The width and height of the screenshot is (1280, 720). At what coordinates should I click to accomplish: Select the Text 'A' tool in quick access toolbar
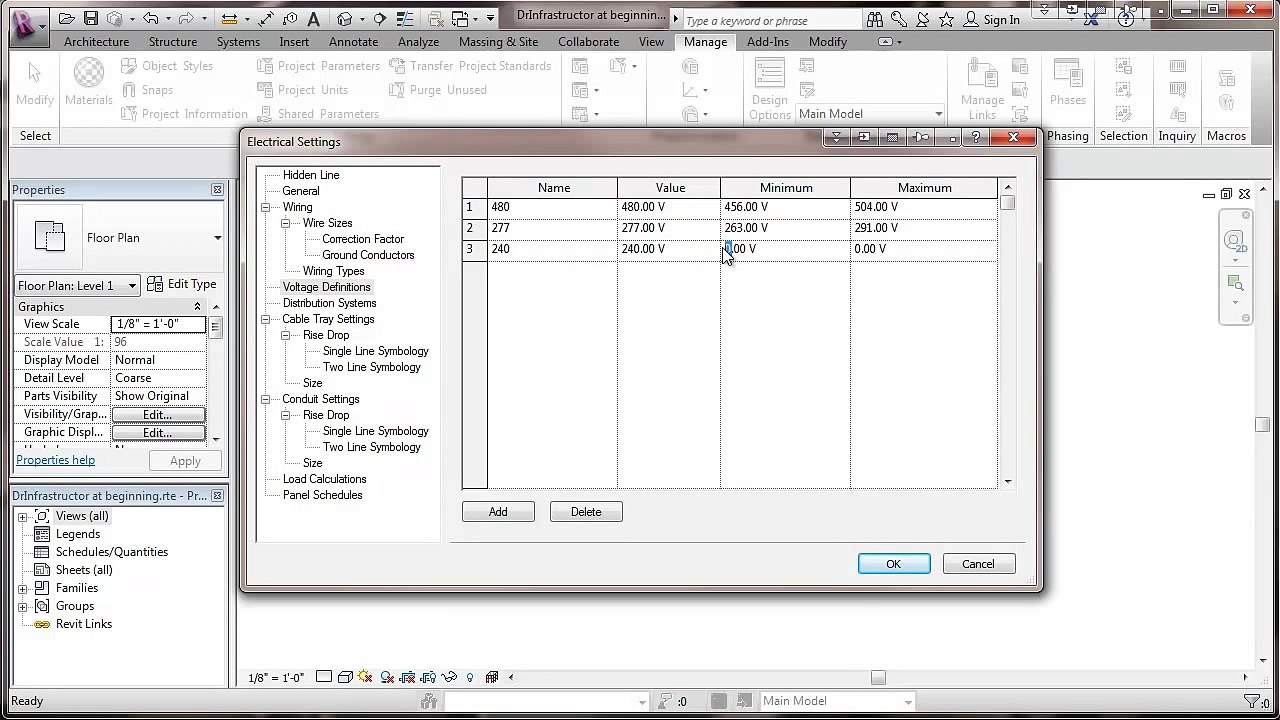click(314, 18)
